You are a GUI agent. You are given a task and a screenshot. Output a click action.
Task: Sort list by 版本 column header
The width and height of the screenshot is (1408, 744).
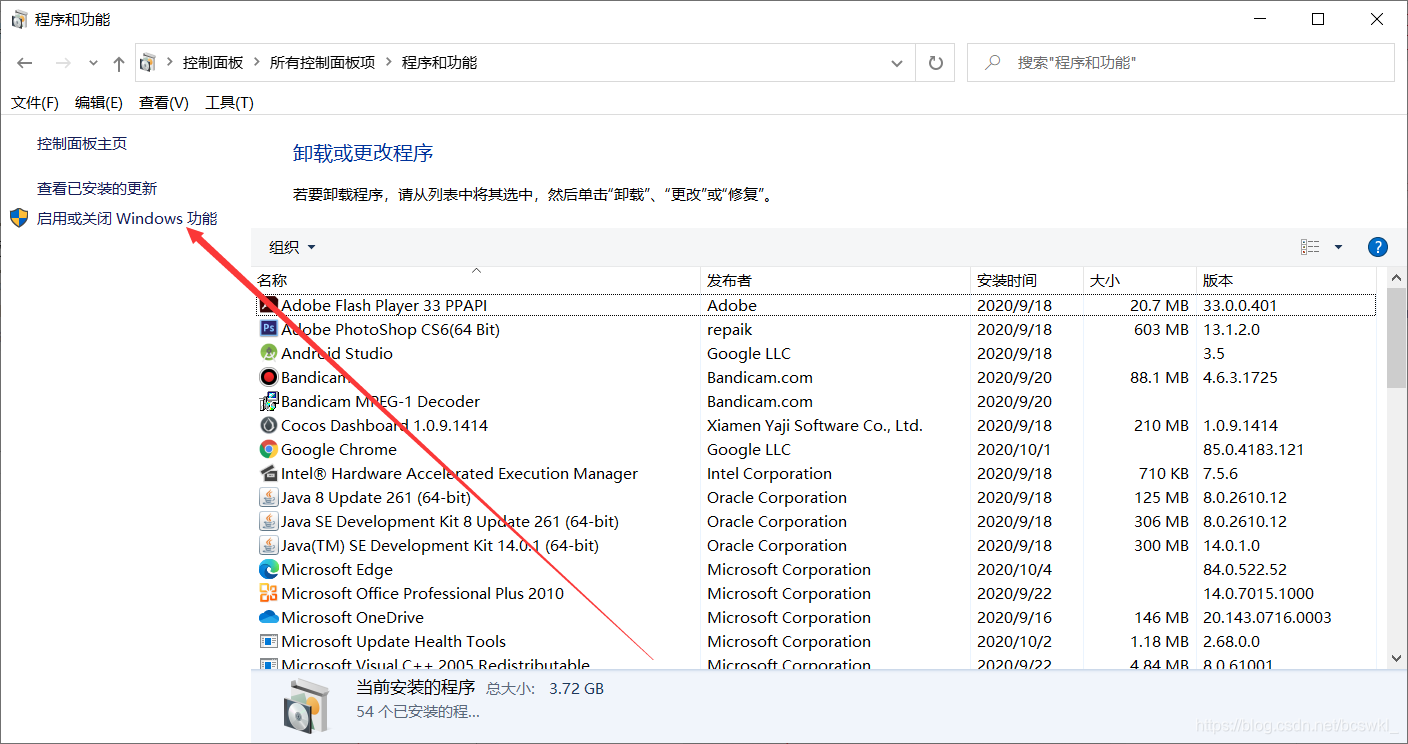(1286, 280)
